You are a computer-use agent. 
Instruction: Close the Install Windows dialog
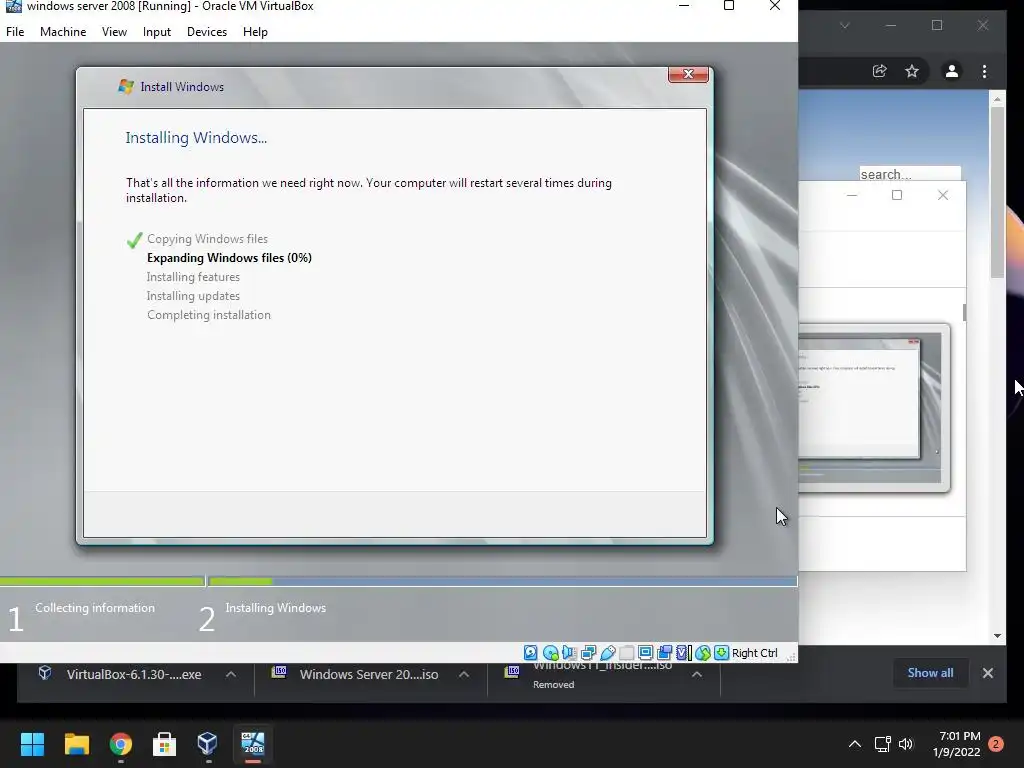pyautogui.click(x=688, y=74)
